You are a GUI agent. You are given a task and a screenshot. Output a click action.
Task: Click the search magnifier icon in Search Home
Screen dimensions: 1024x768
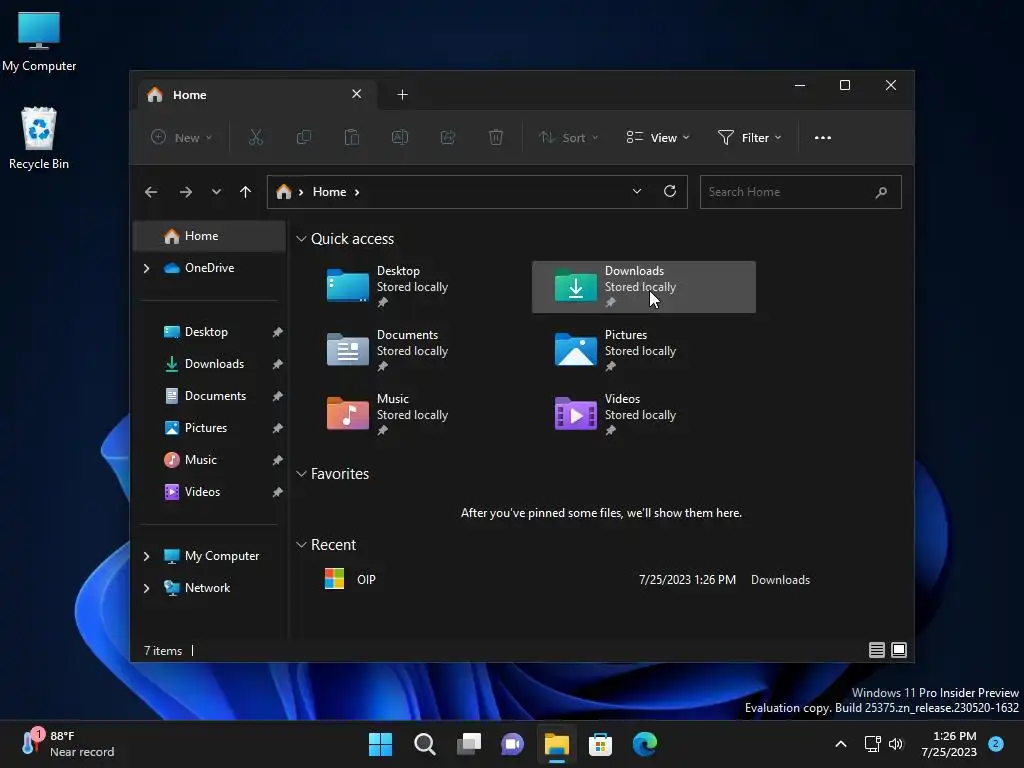881,192
